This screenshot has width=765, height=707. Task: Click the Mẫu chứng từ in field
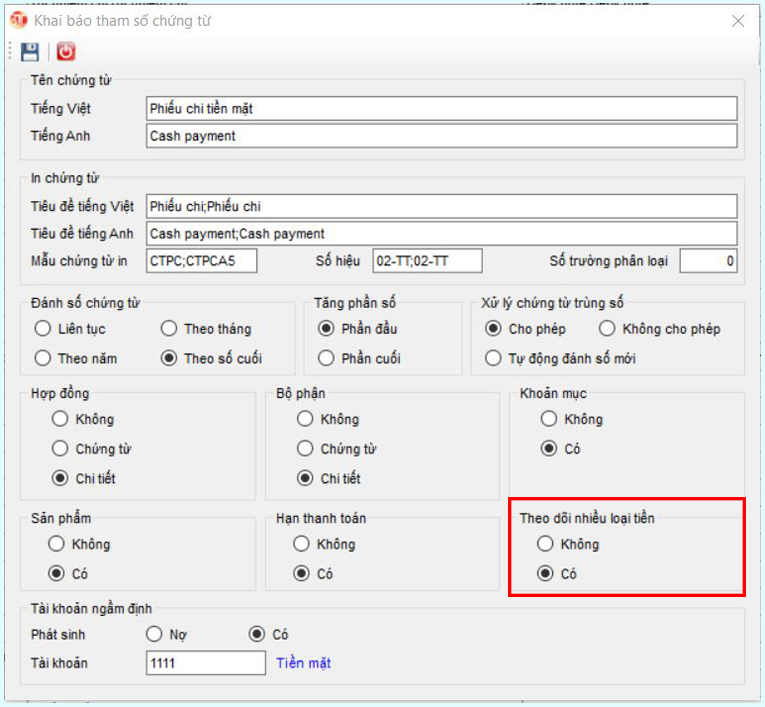tap(200, 261)
